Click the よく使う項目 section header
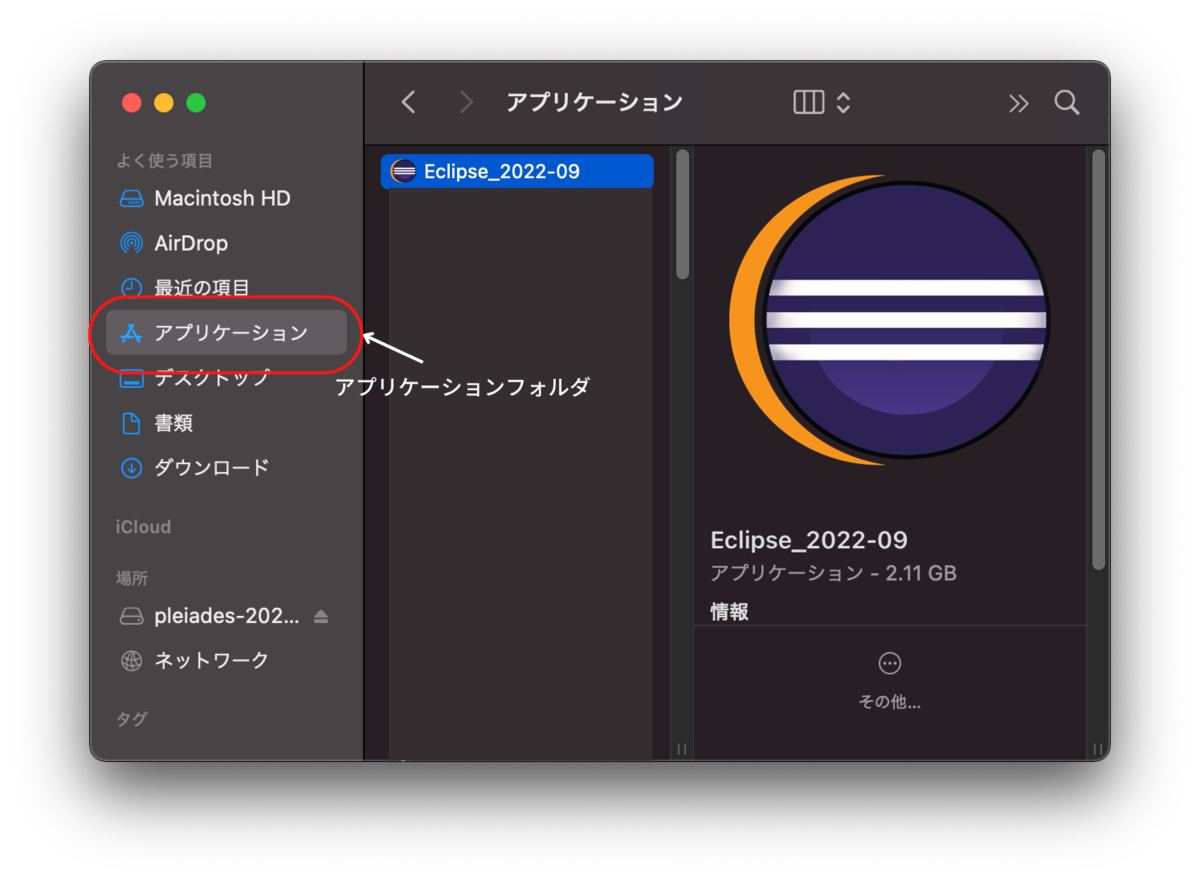The width and height of the screenshot is (1200, 880). (x=164, y=161)
